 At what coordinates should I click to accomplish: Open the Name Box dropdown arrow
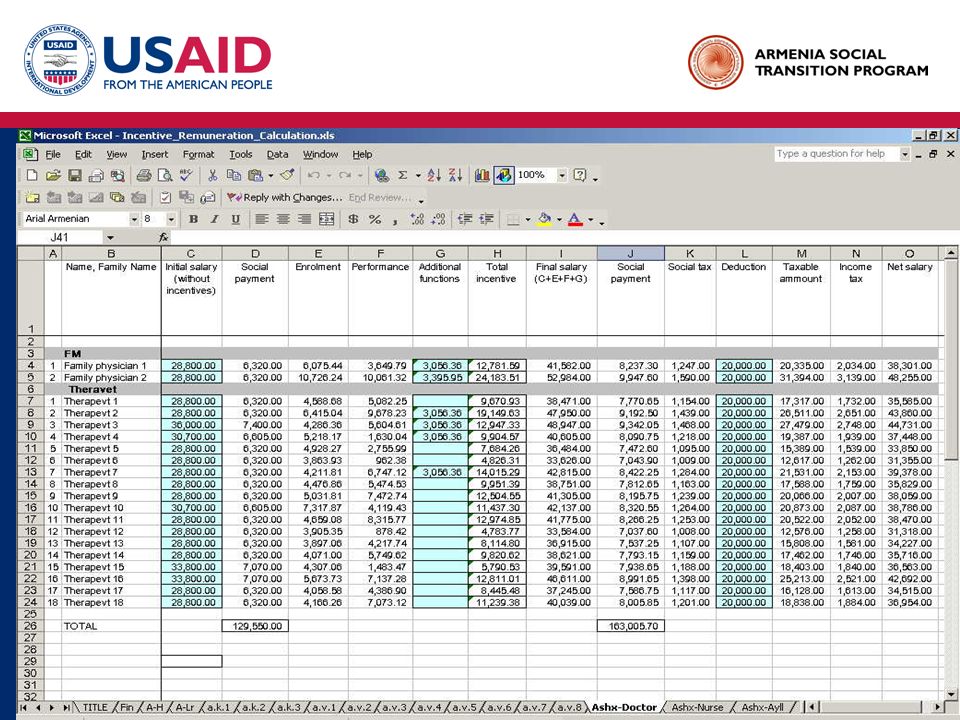[x=110, y=238]
